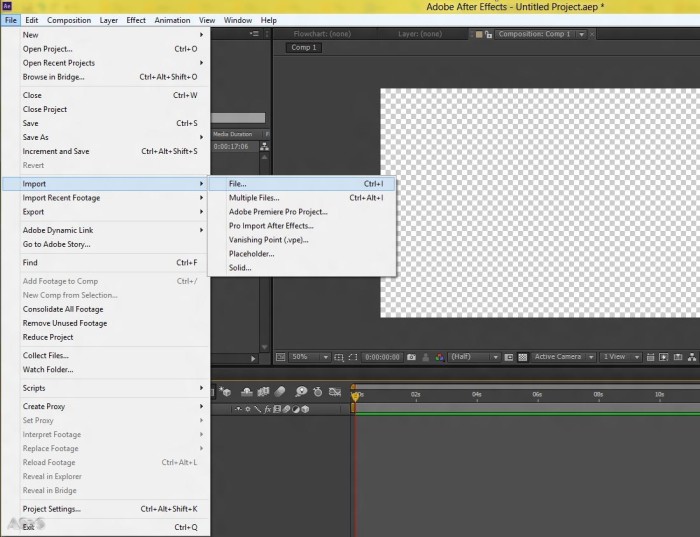
Task: Open the 1 View layout dropdown
Action: [x=621, y=357]
